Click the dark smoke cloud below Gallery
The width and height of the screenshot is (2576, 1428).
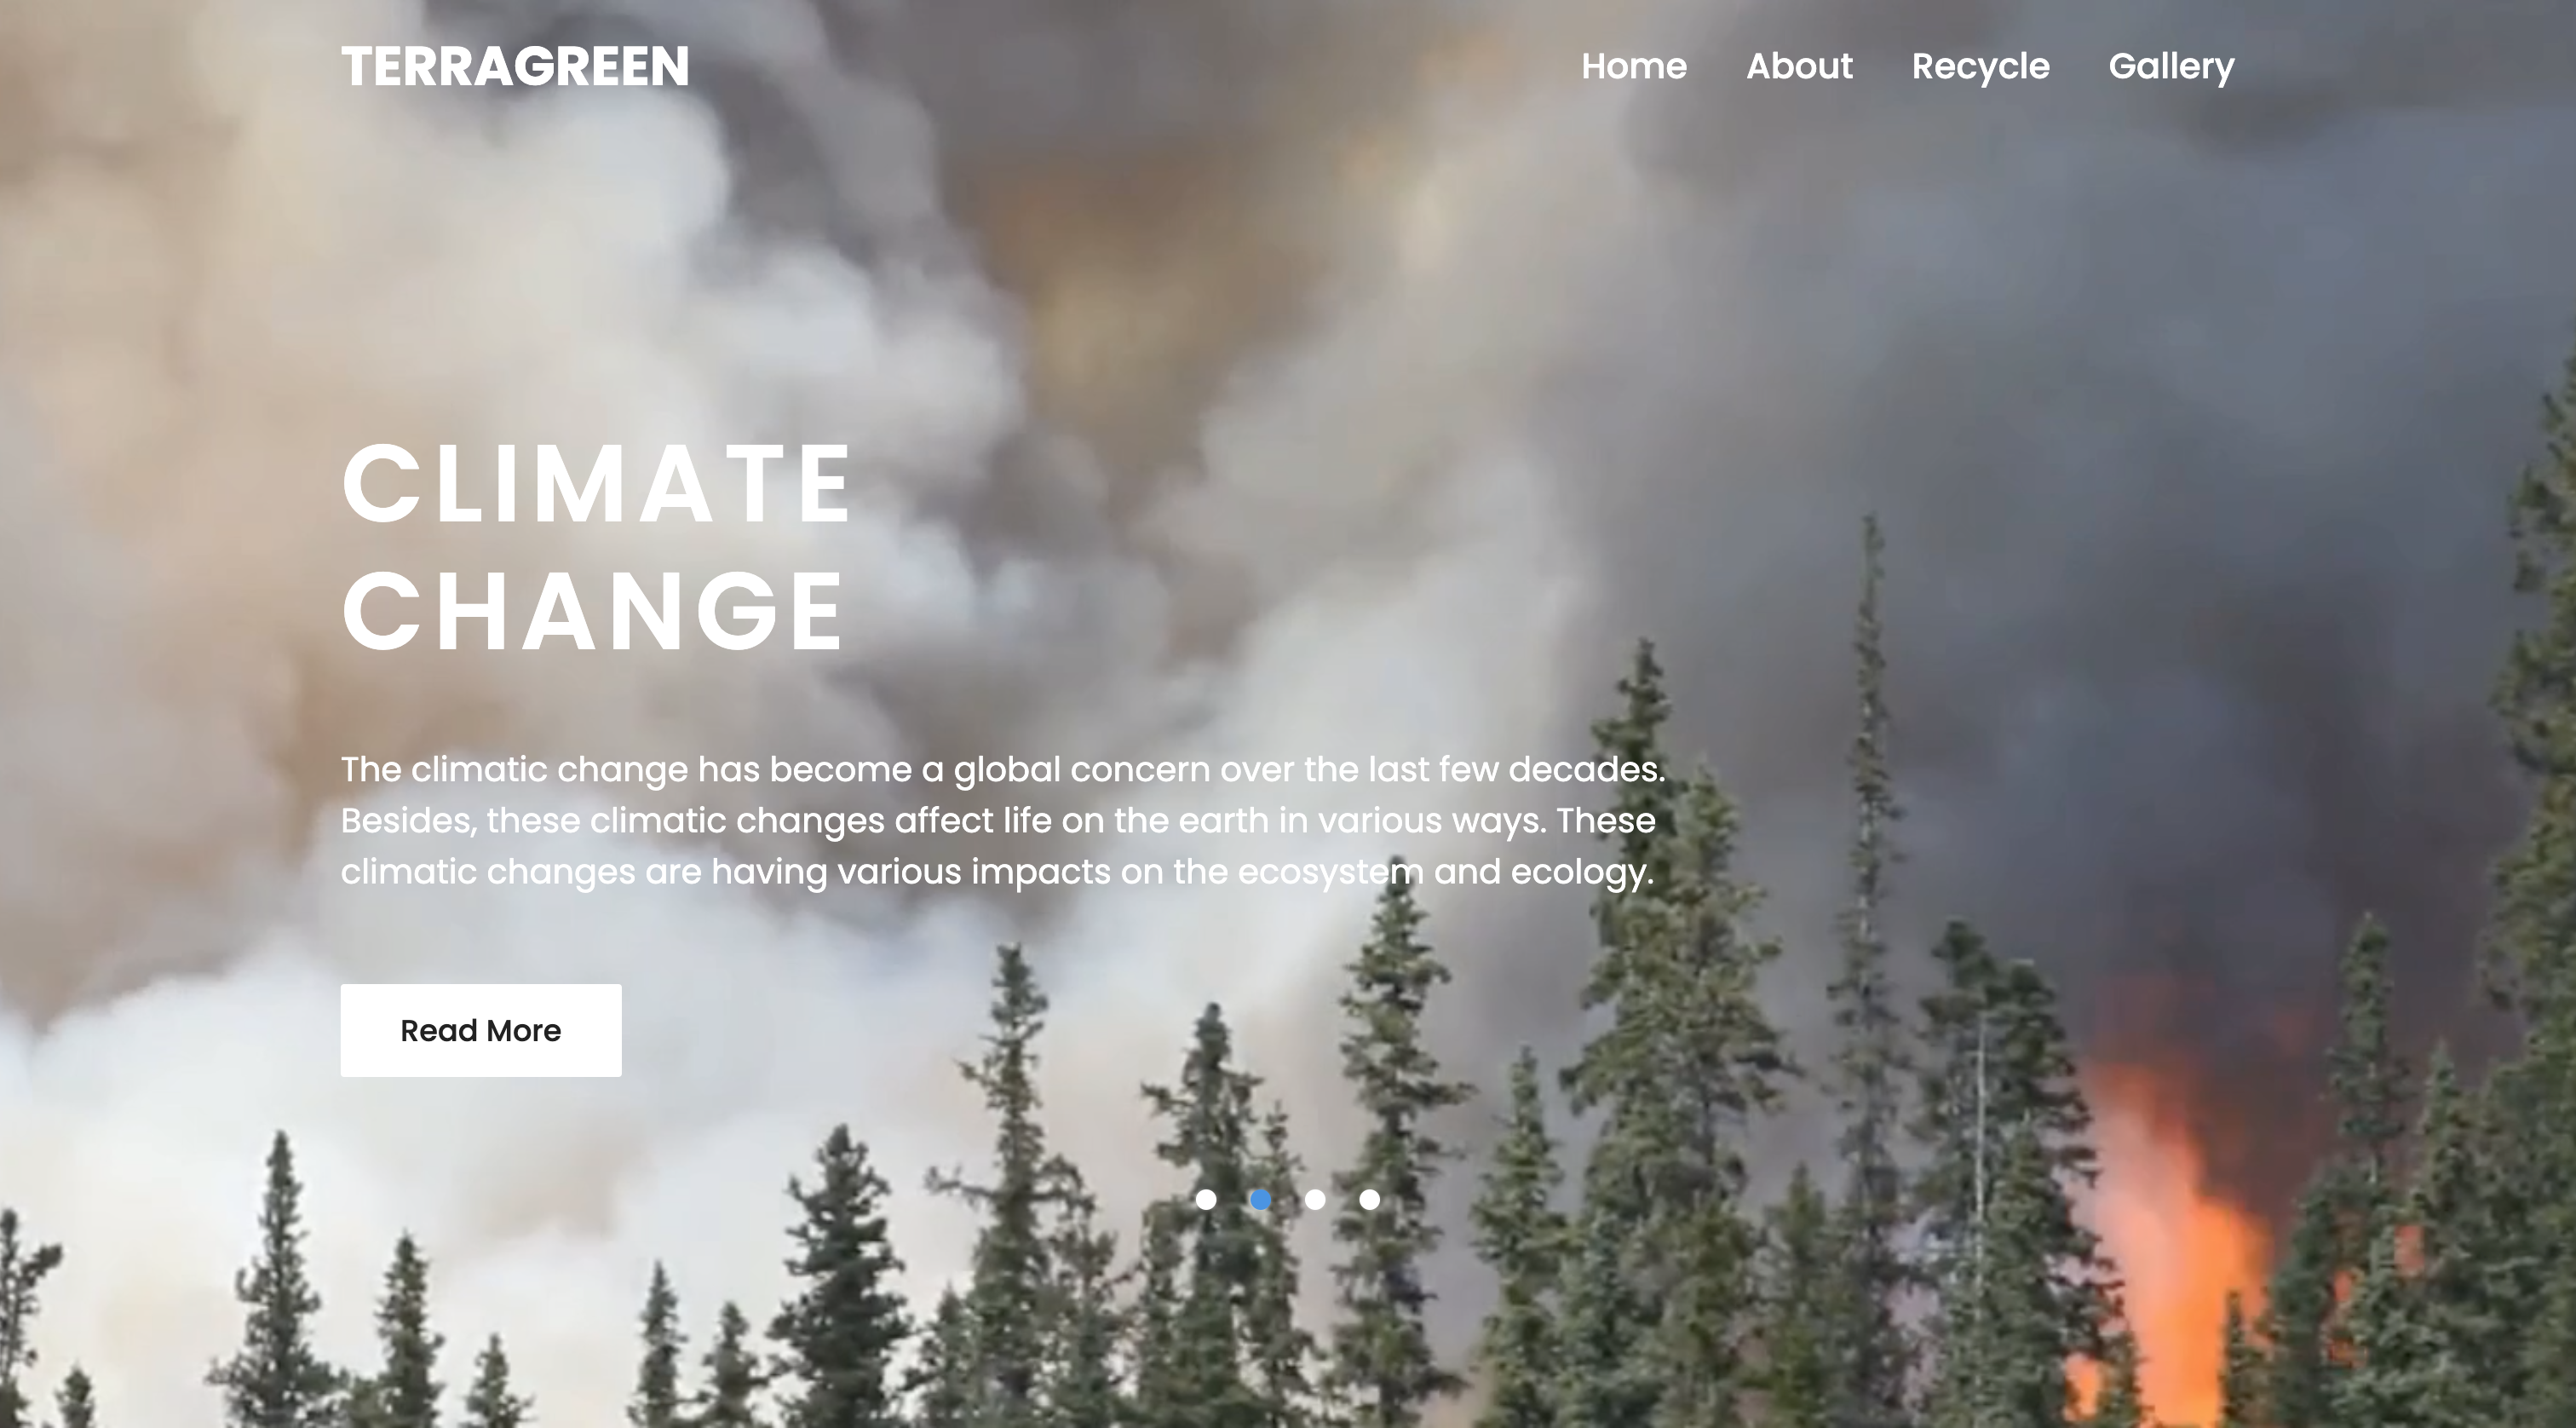coord(2180,400)
